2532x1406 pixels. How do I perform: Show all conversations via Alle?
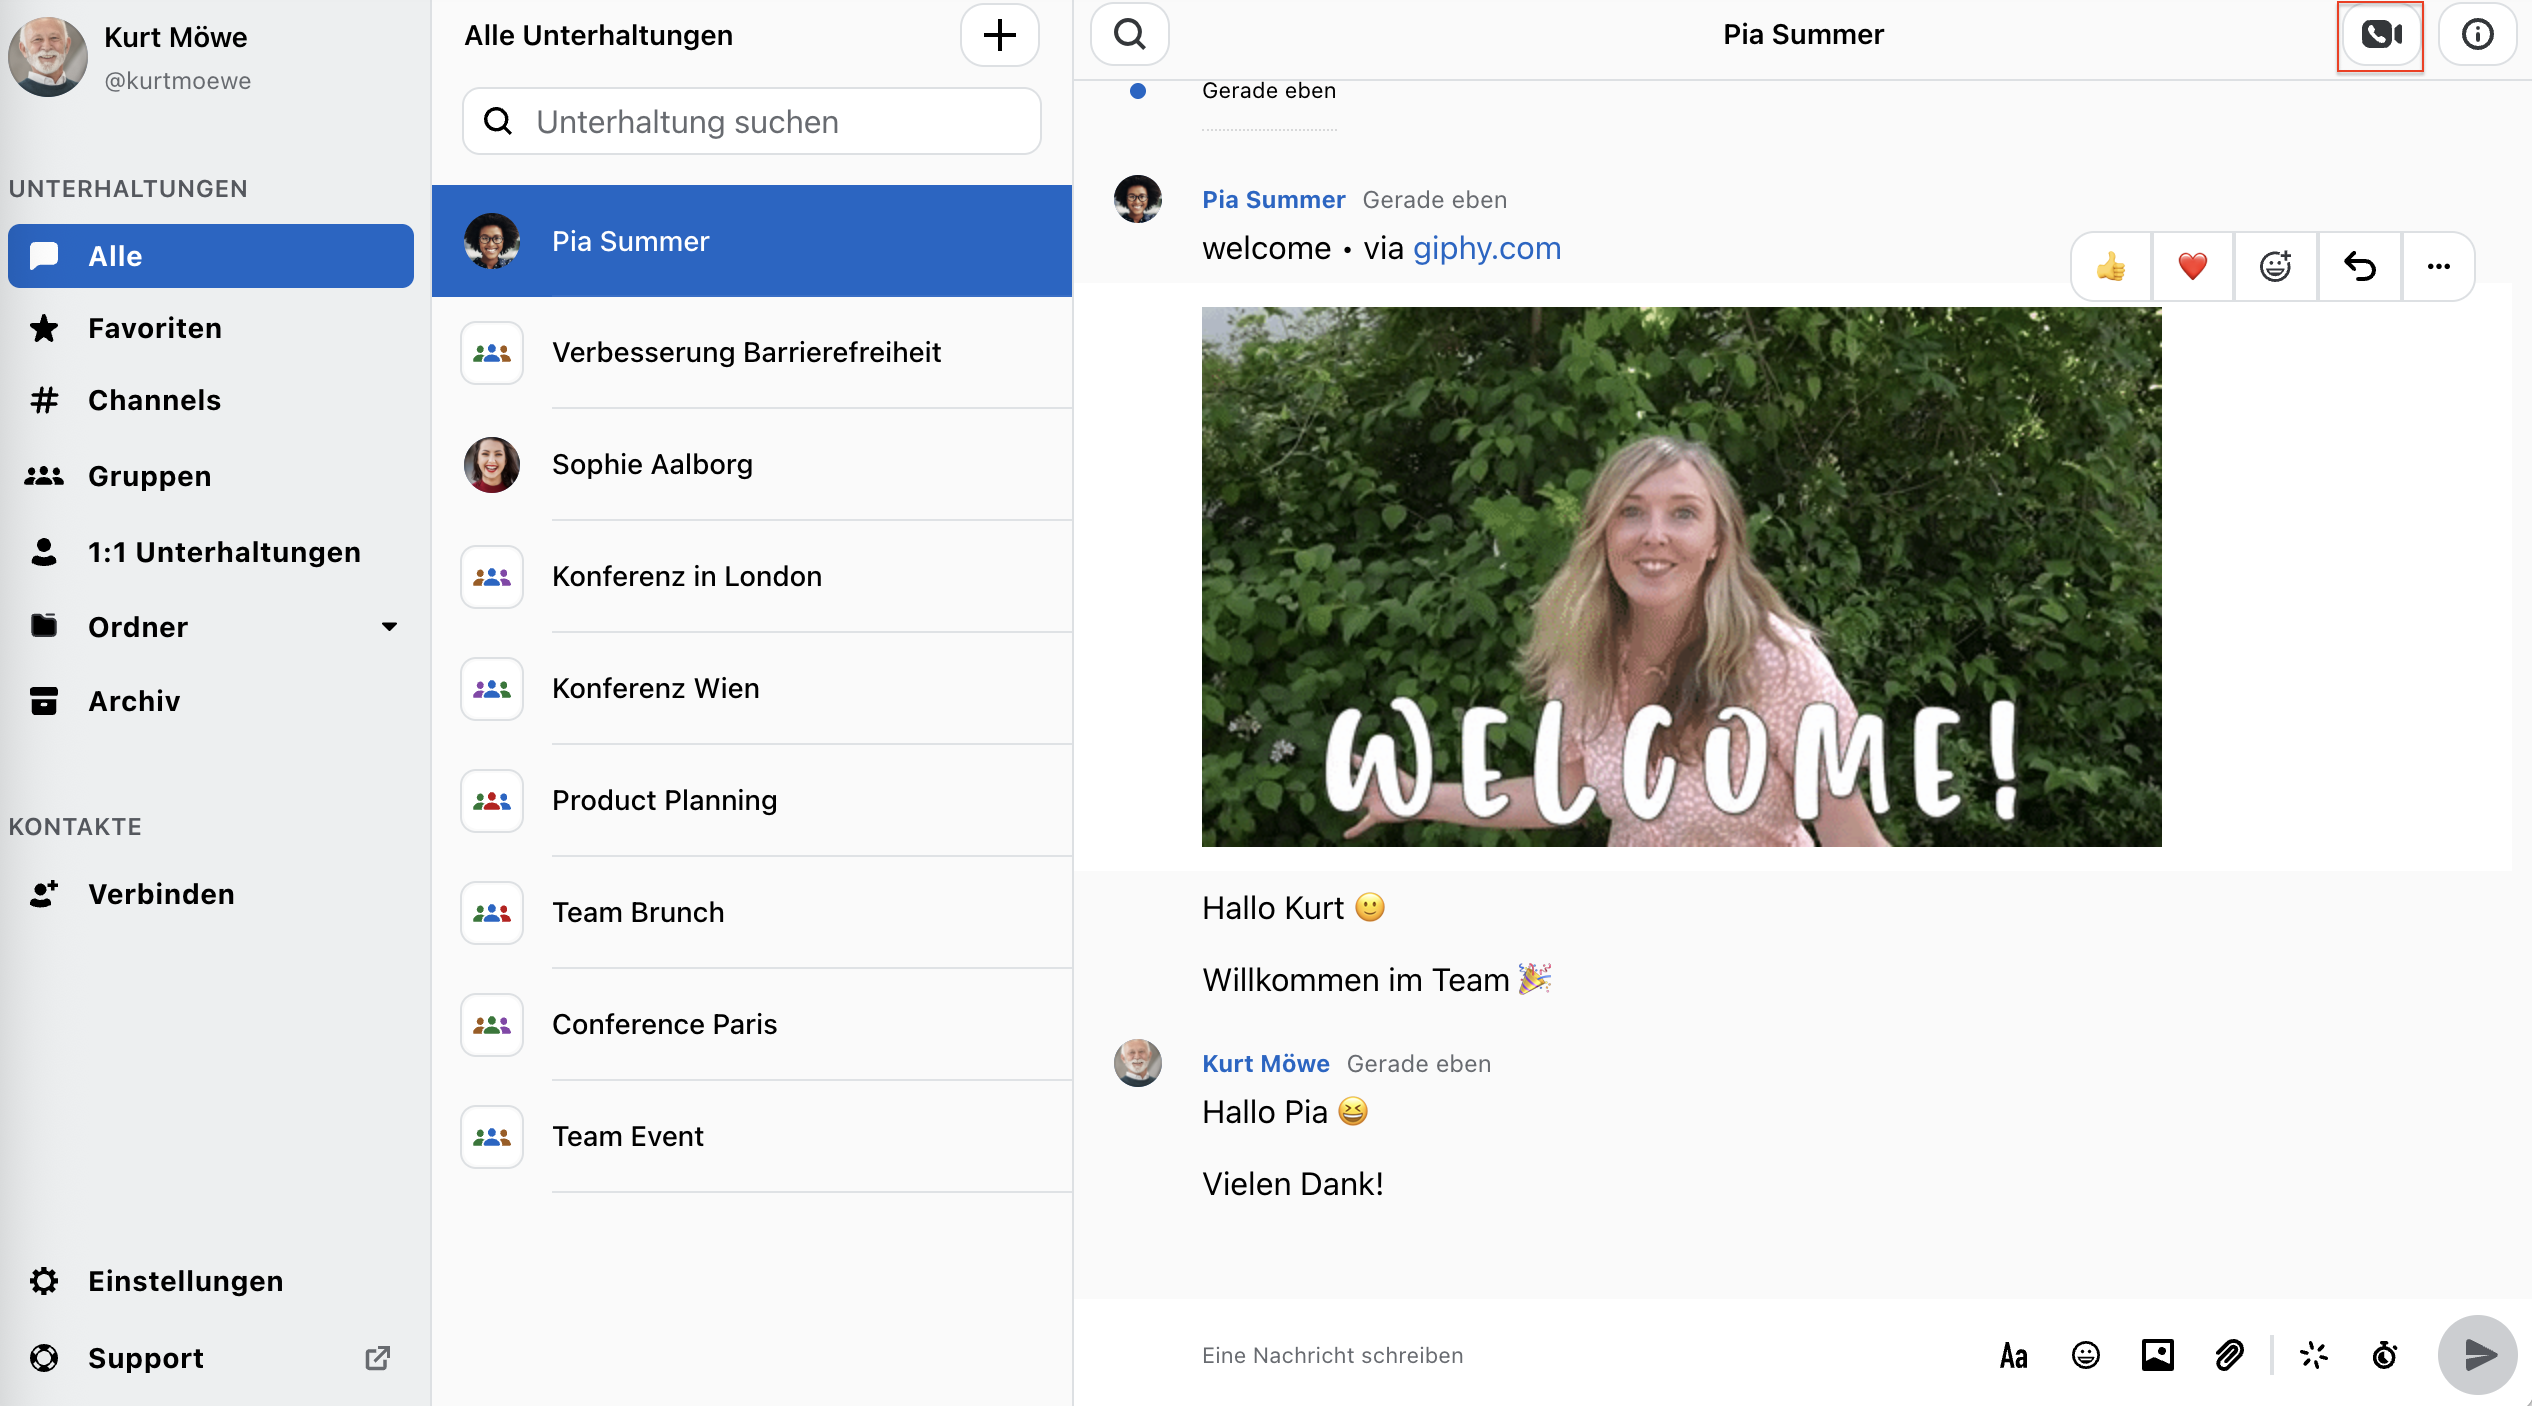point(210,256)
